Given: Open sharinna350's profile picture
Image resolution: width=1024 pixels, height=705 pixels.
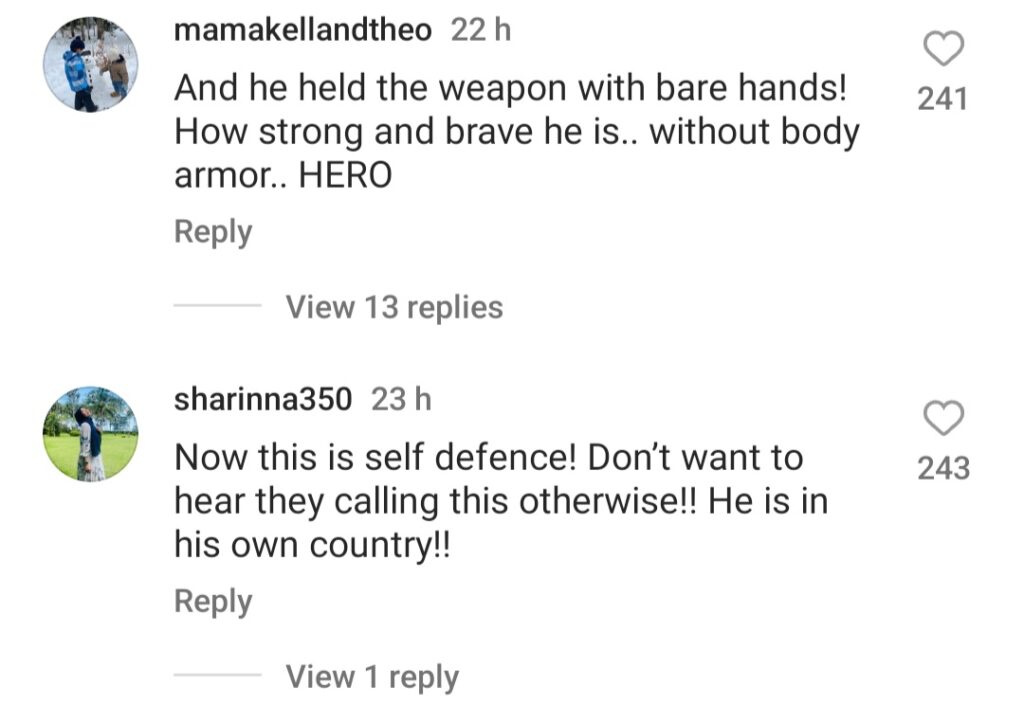Looking at the screenshot, I should coord(90,434).
